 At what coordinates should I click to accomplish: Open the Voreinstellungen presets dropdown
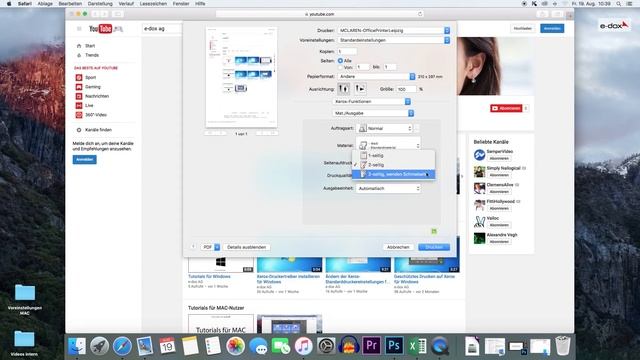pyautogui.click(x=394, y=40)
